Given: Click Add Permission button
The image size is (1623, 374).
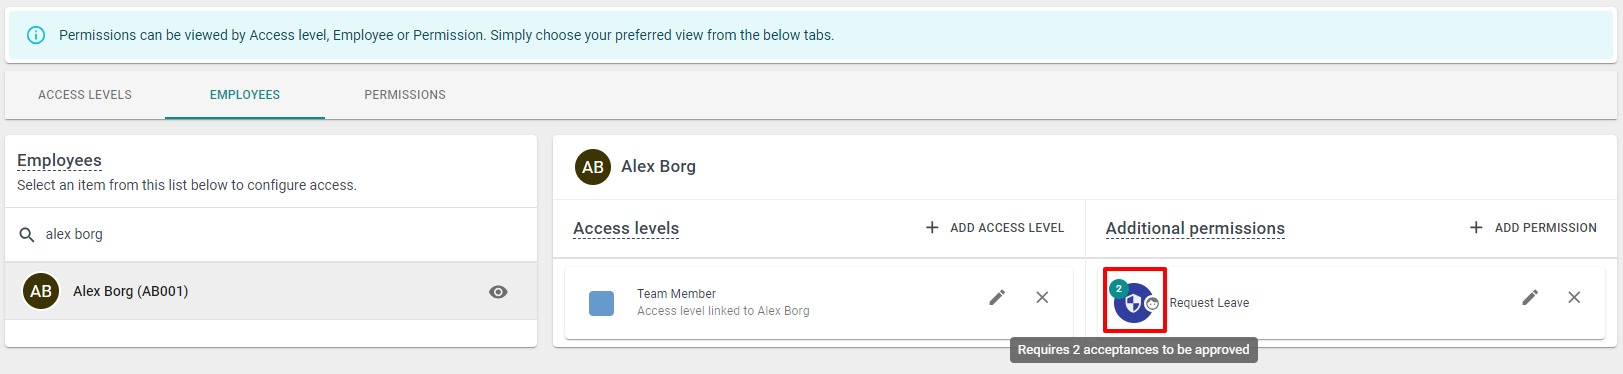Looking at the screenshot, I should click(x=1533, y=228).
